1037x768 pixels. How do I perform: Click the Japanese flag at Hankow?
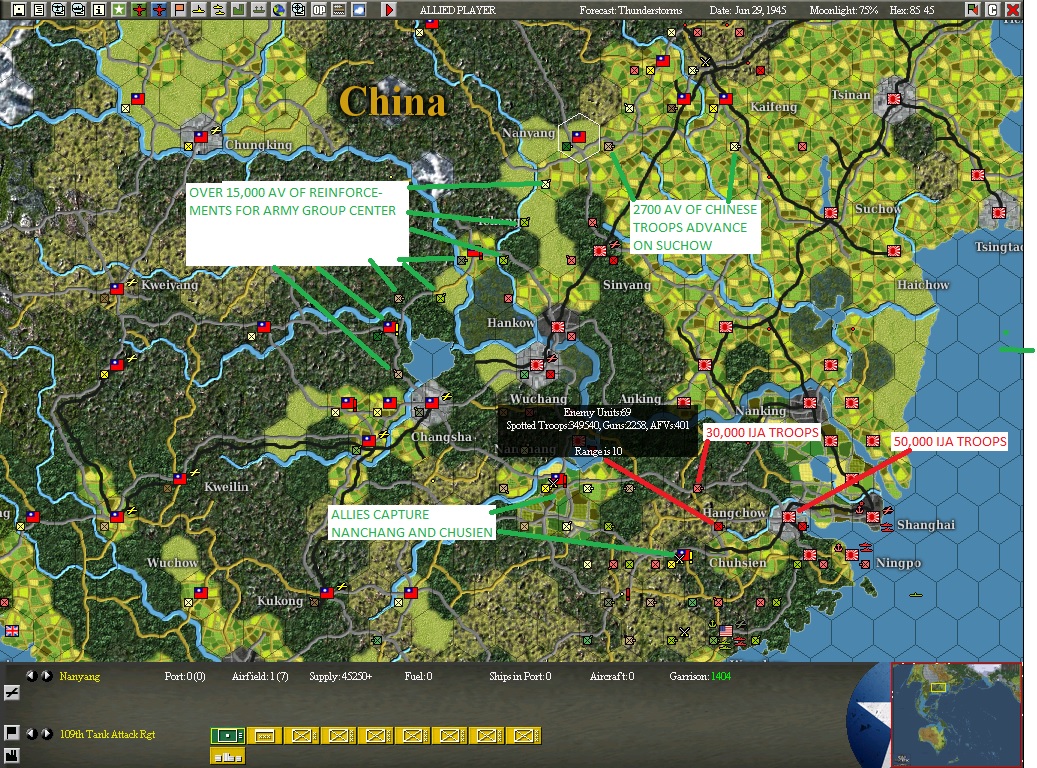[x=558, y=327]
